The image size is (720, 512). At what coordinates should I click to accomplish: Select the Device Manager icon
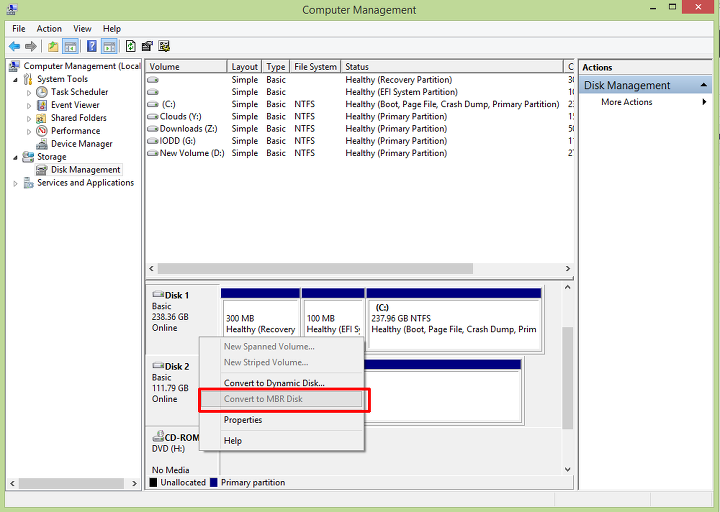(42, 144)
